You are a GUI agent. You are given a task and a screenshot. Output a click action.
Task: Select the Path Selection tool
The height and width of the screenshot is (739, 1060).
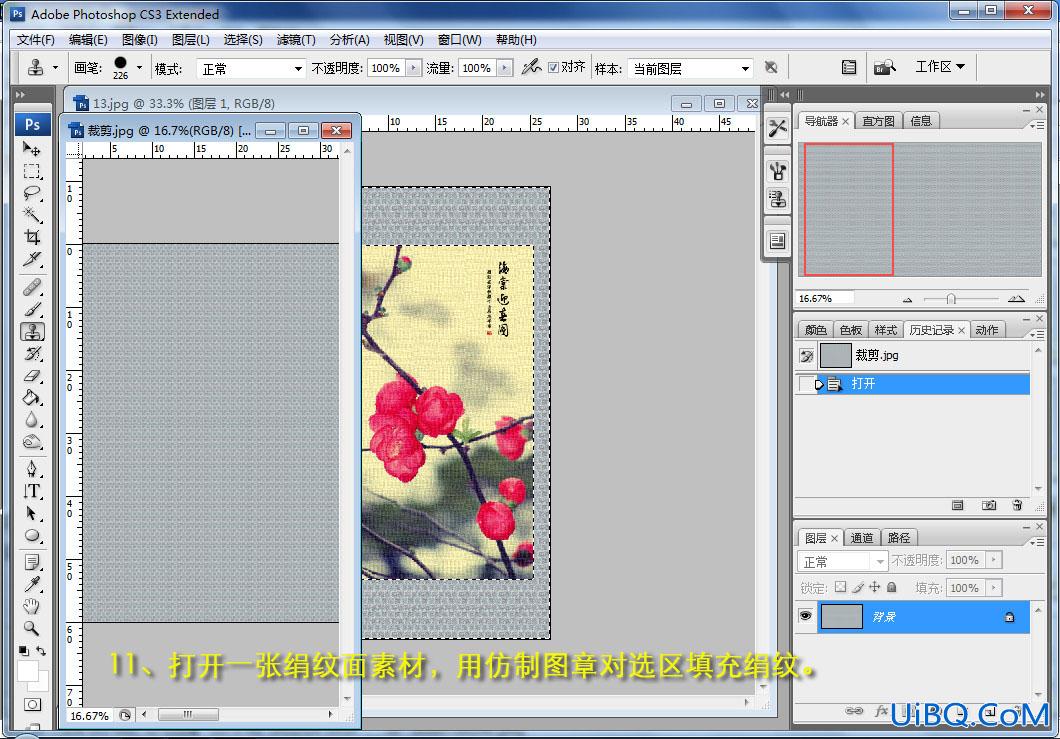pyautogui.click(x=32, y=513)
